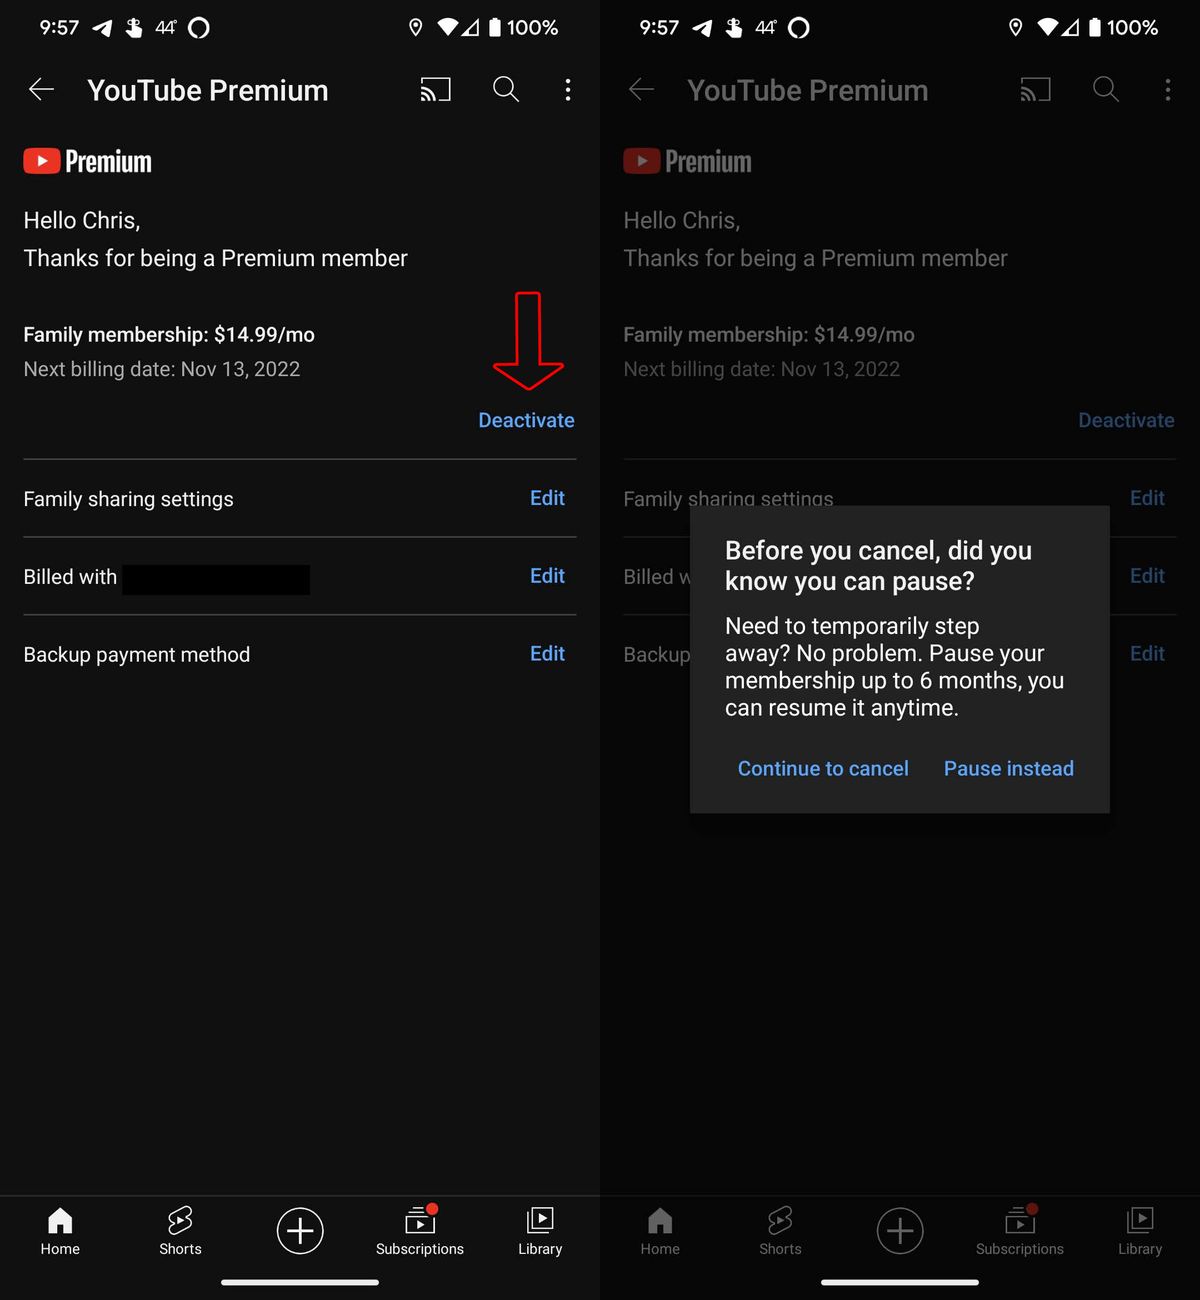Screen dimensions: 1200x1300
Task: Open the three-dot overflow menu
Action: 568,90
